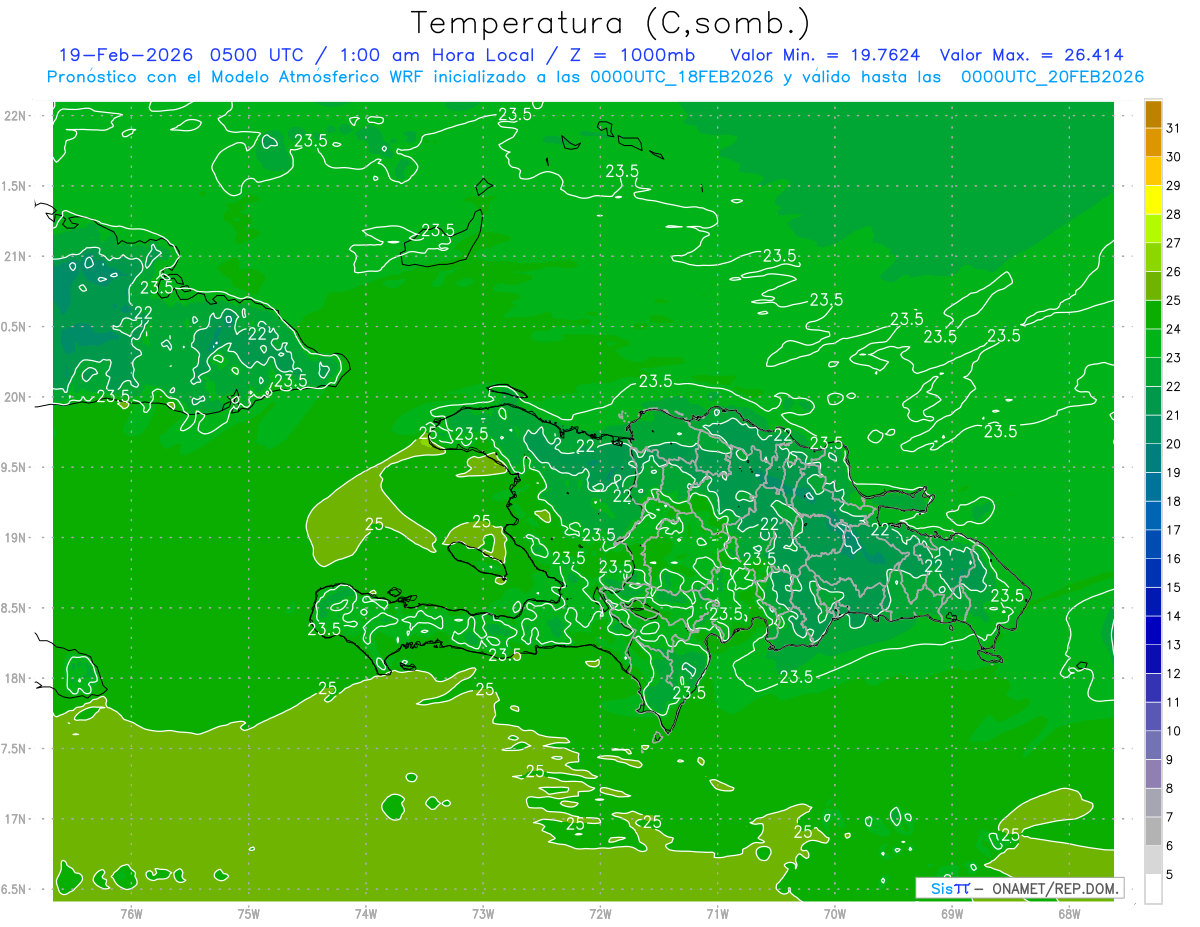Click the 69W longitude axis label
The height and width of the screenshot is (927, 1200).
[x=952, y=914]
